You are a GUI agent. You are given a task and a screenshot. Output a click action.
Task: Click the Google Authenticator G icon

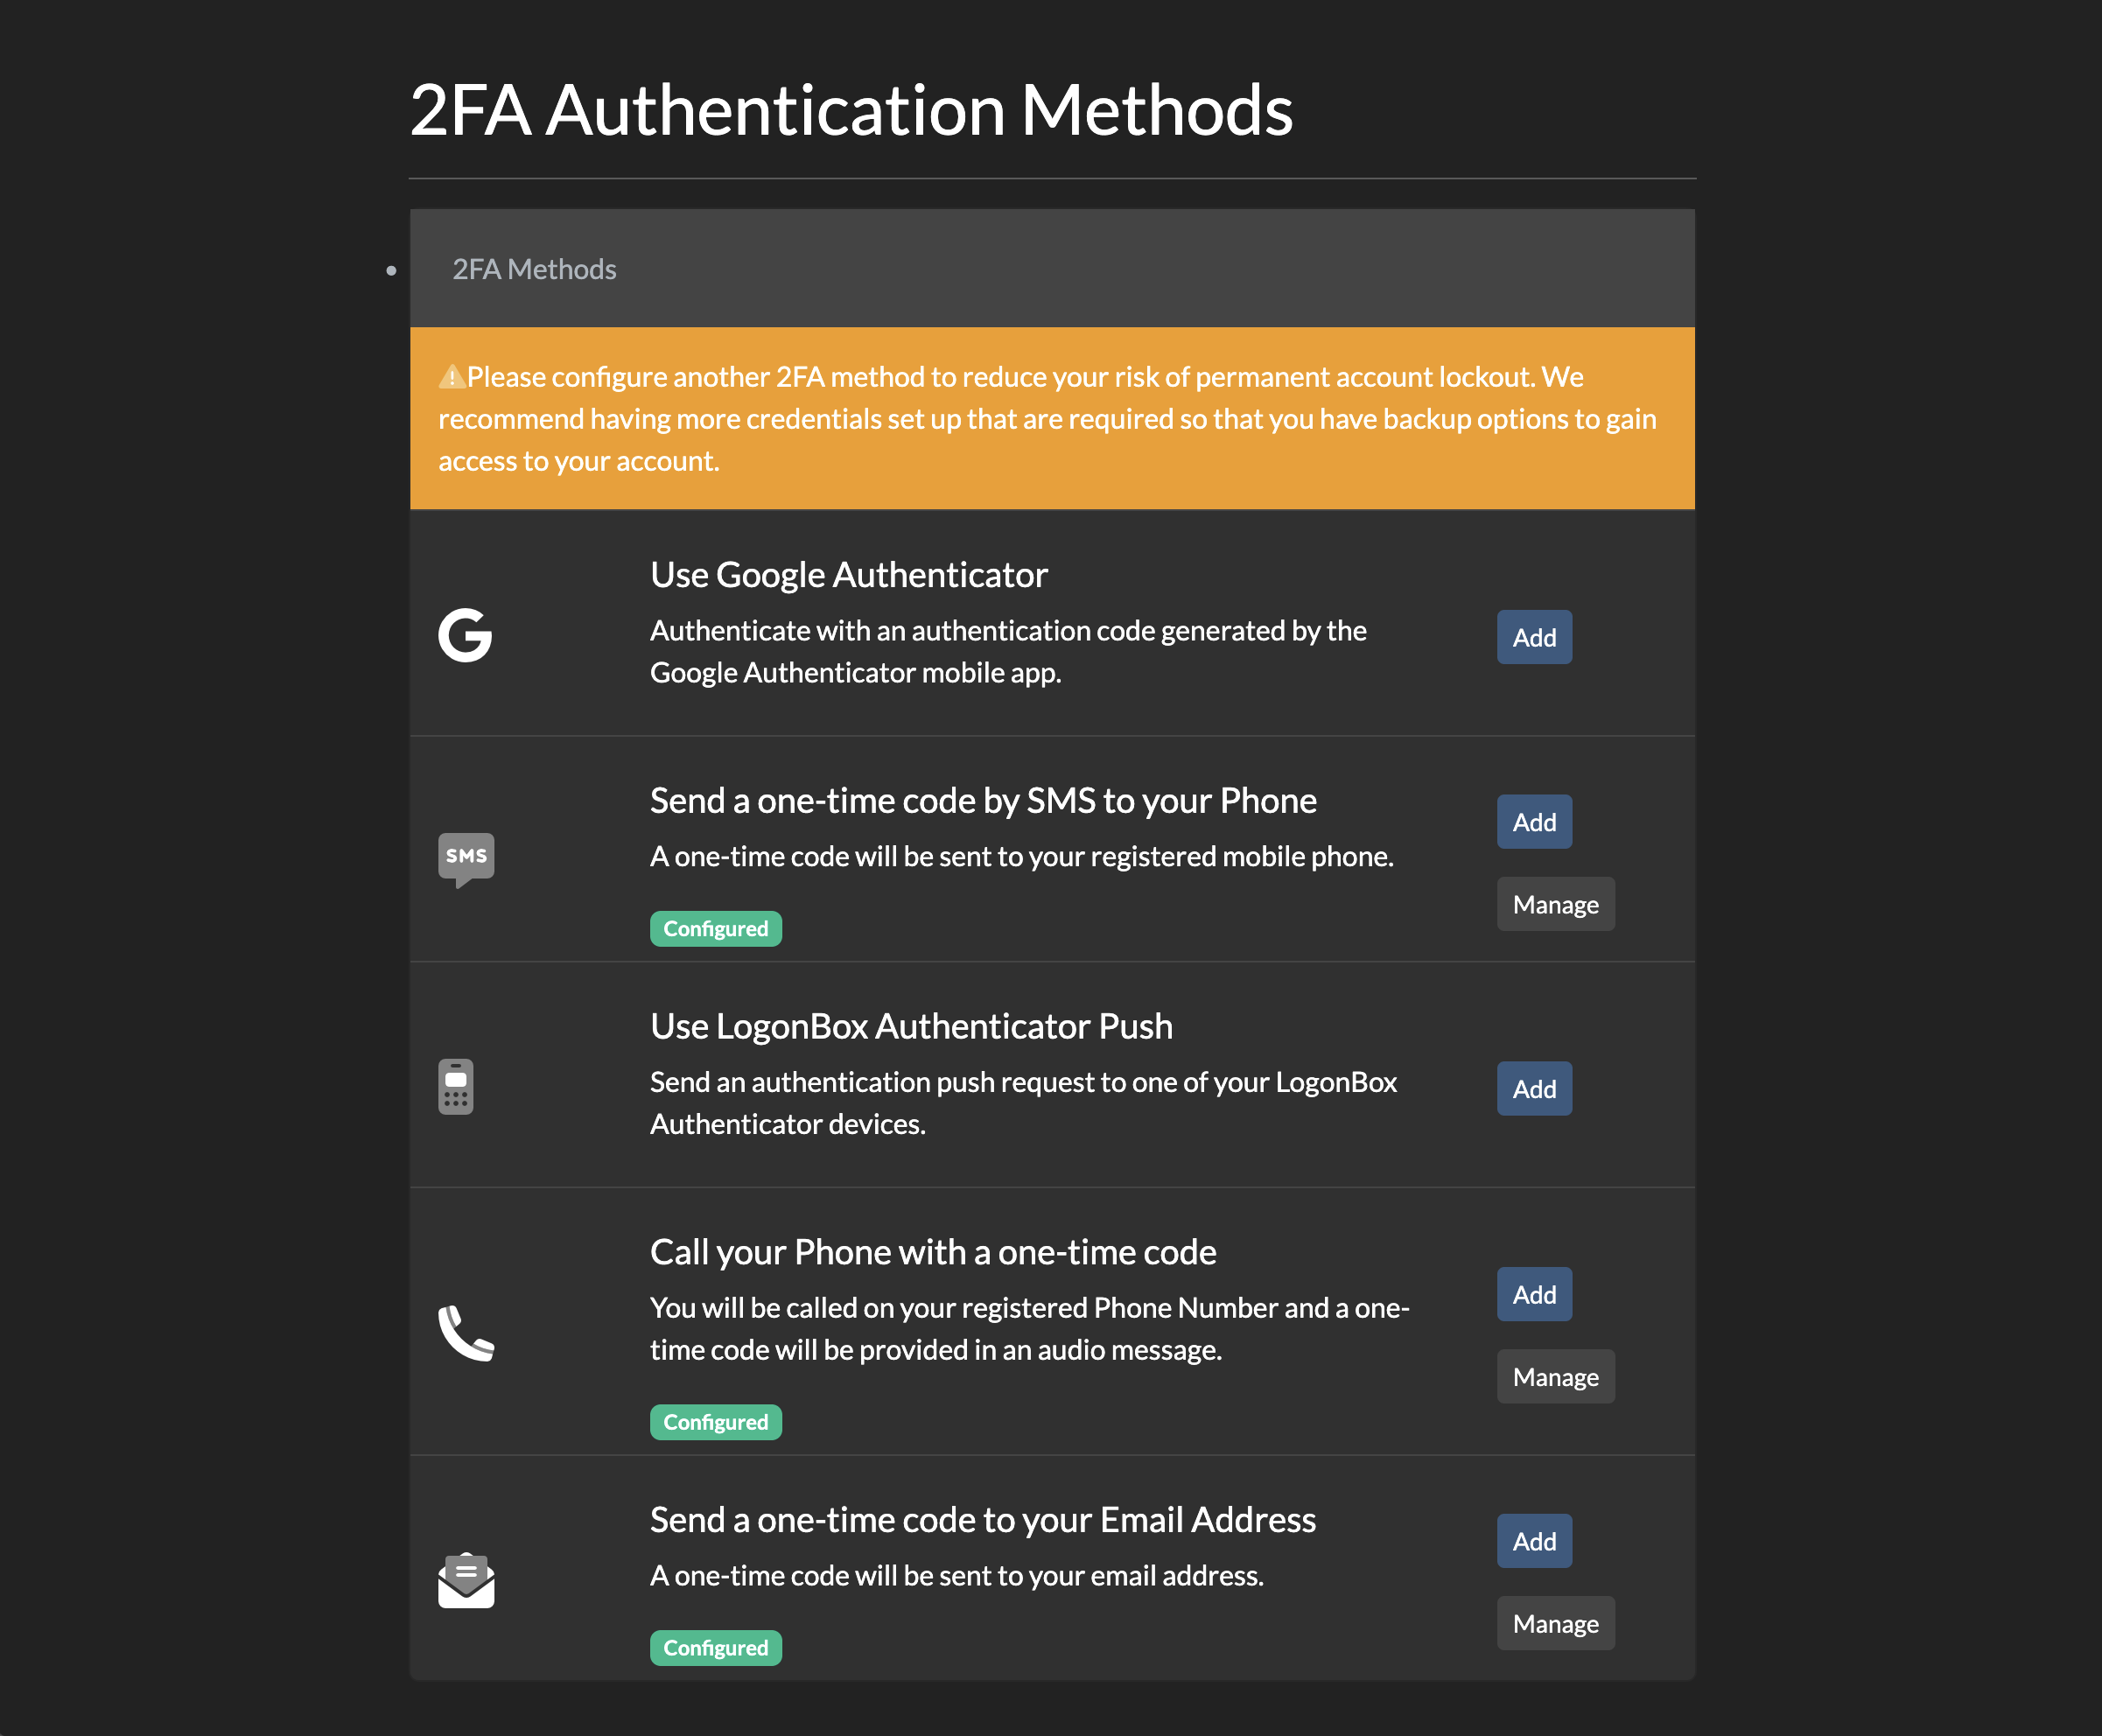tap(465, 635)
